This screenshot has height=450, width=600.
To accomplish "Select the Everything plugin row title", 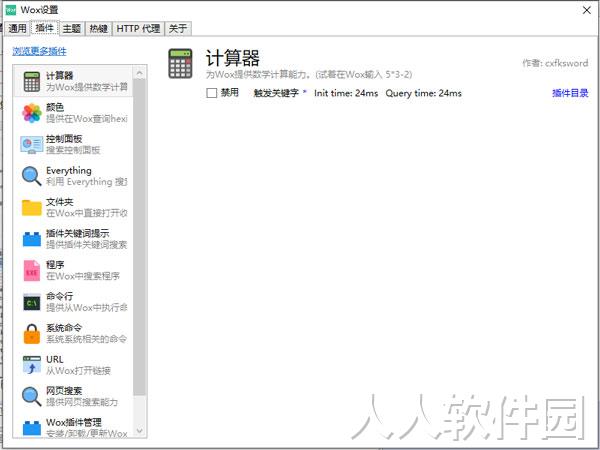I will [x=69, y=170].
